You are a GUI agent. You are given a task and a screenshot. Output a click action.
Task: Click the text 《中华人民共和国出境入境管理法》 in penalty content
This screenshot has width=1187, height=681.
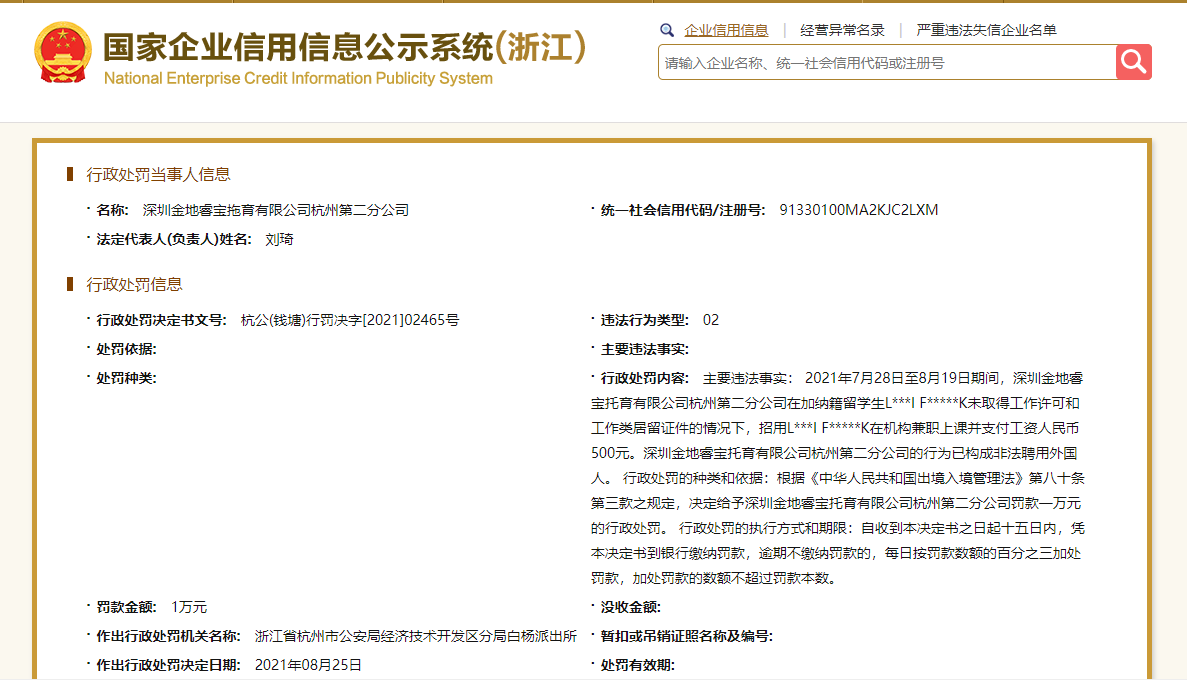coord(916,478)
